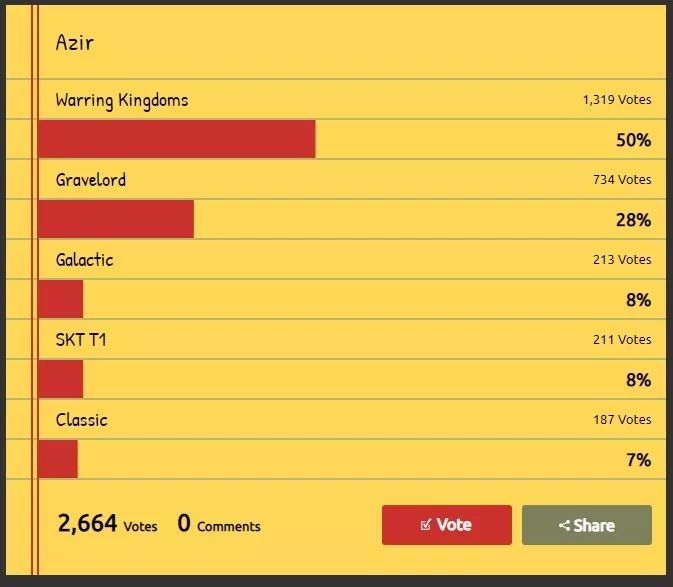Click the Azir poll title
Image resolution: width=673 pixels, height=587 pixels.
pos(75,43)
